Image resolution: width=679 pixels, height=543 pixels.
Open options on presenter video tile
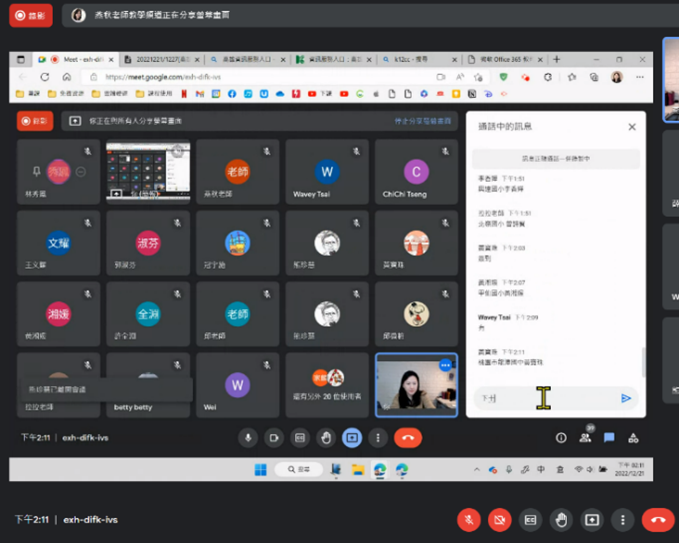point(445,365)
